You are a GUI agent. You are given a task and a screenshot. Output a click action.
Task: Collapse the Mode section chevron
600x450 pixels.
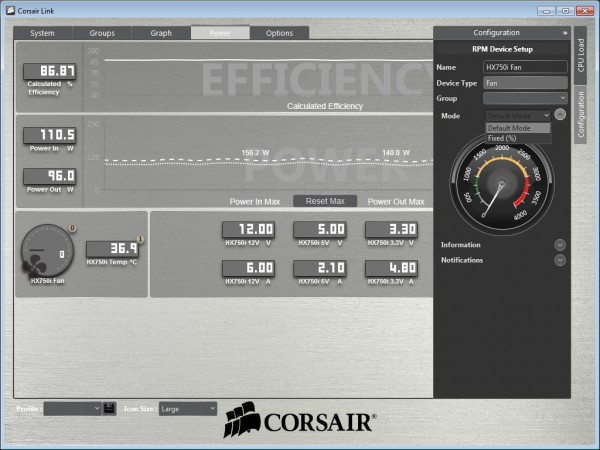[560, 114]
